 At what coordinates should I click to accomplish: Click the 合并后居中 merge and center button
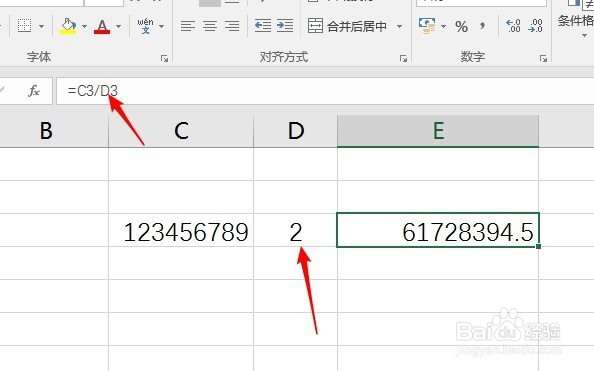coord(347,26)
